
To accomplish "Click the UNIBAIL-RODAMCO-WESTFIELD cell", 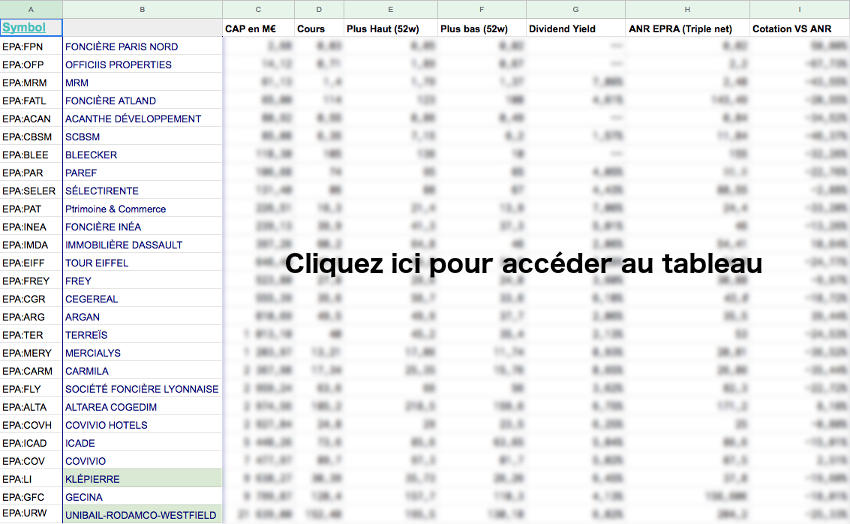I will coord(140,515).
